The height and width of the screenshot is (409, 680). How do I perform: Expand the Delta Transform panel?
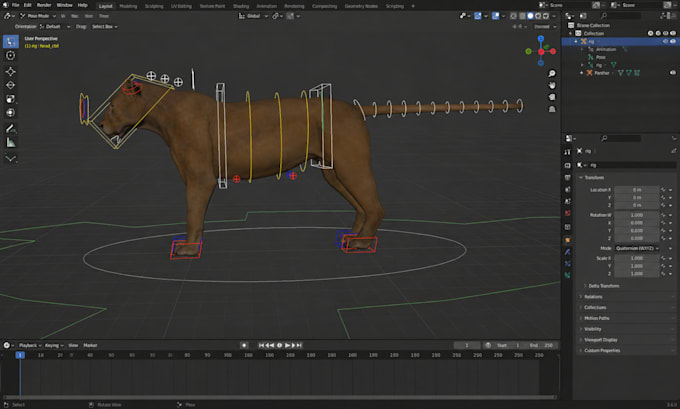tap(603, 286)
